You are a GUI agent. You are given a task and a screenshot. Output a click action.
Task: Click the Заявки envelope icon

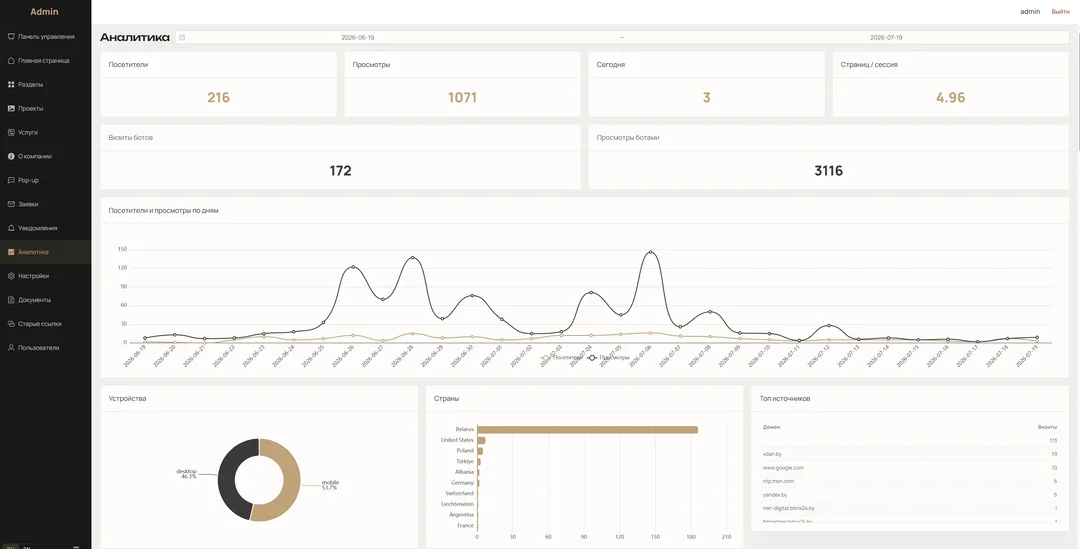pos(11,204)
